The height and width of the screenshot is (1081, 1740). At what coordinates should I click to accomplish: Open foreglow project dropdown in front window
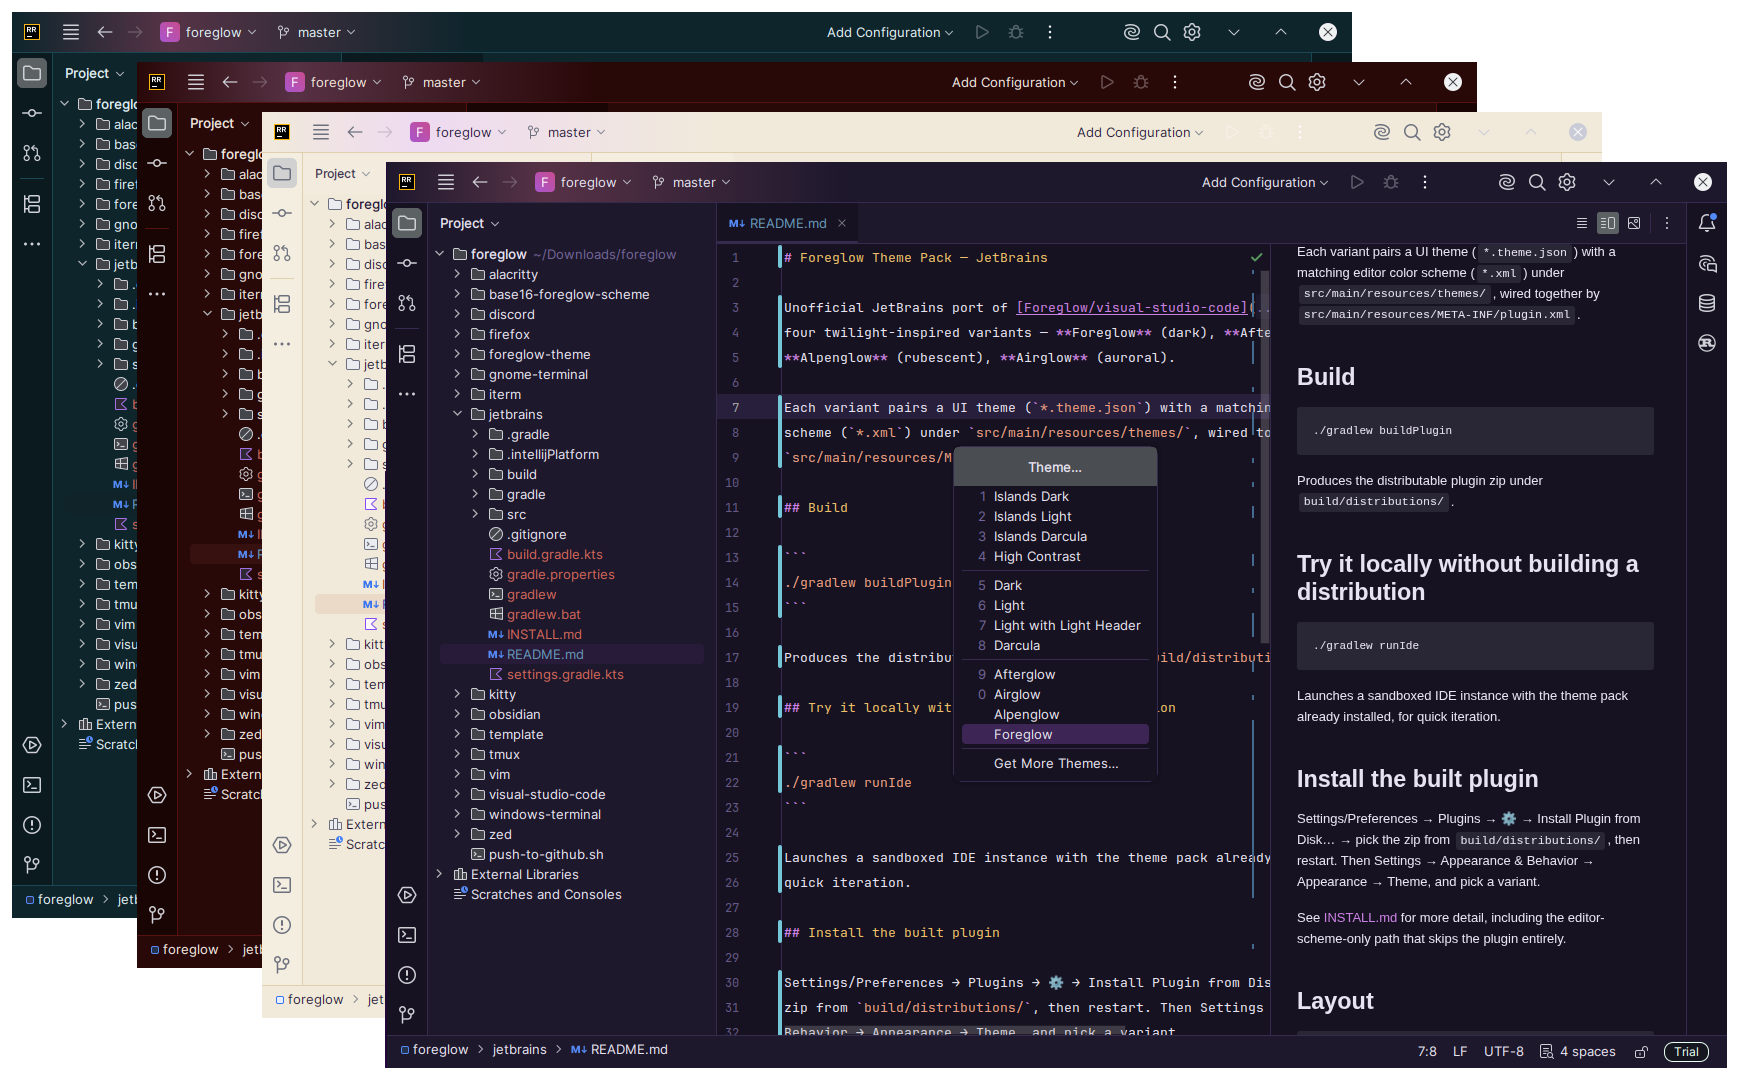pyautogui.click(x=584, y=182)
